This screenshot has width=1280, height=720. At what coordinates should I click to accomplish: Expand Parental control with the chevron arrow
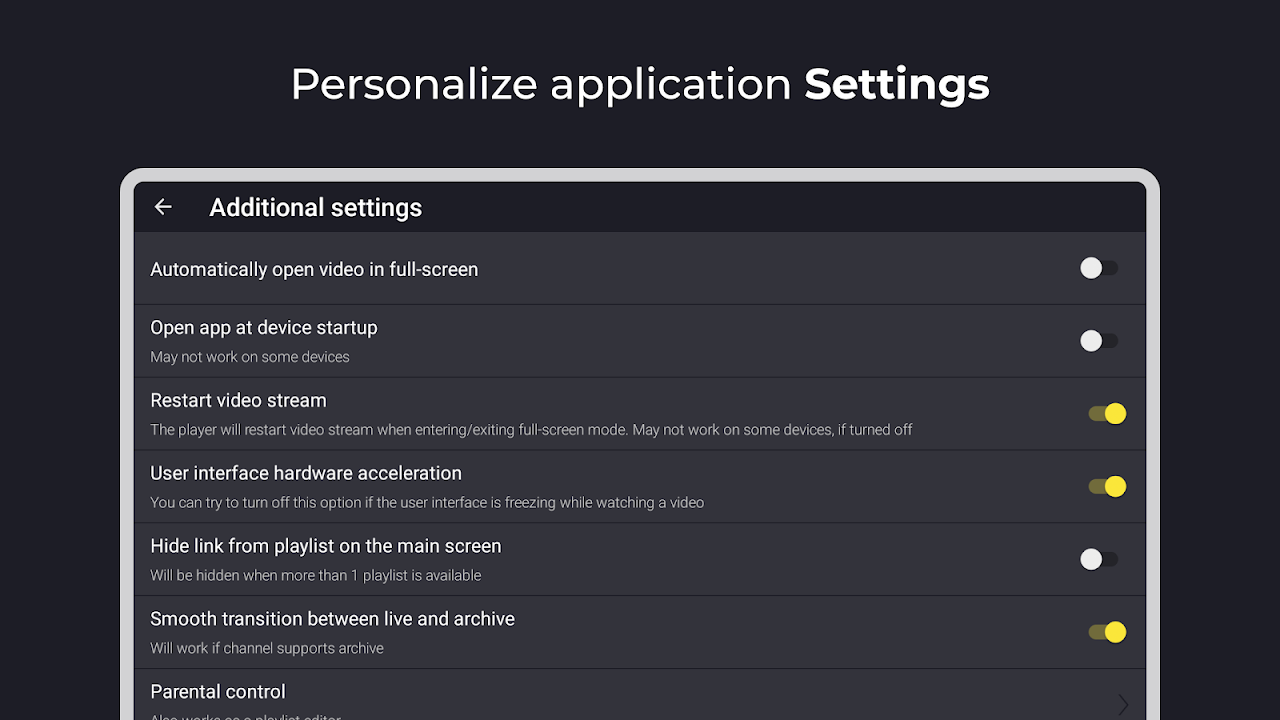1123,704
